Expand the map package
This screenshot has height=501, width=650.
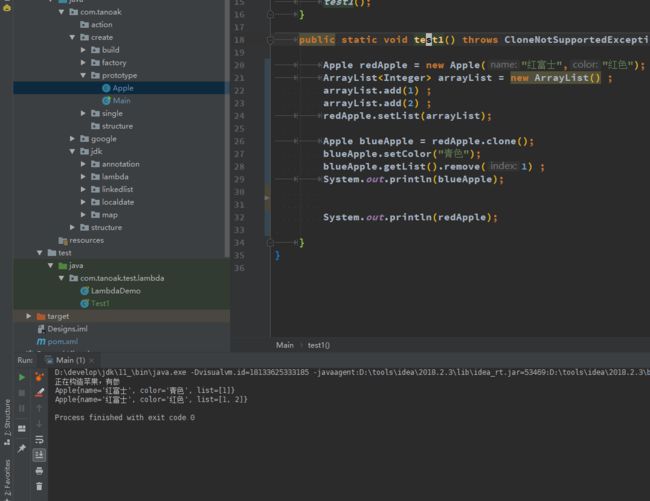[x=83, y=215]
